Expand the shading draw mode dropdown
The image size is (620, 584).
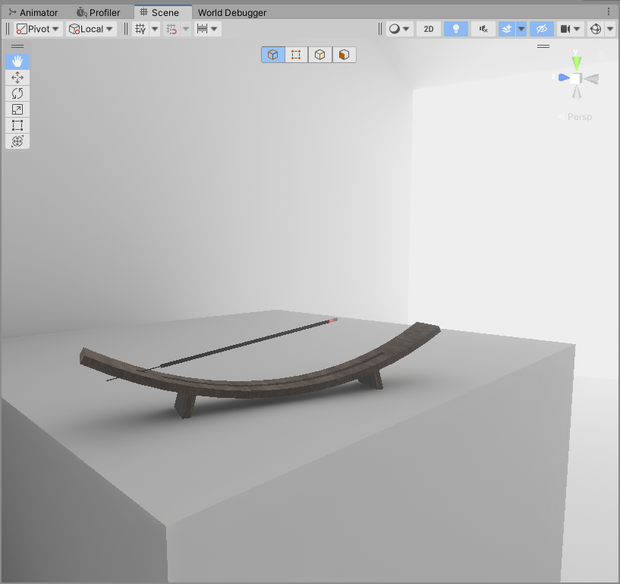pos(399,29)
